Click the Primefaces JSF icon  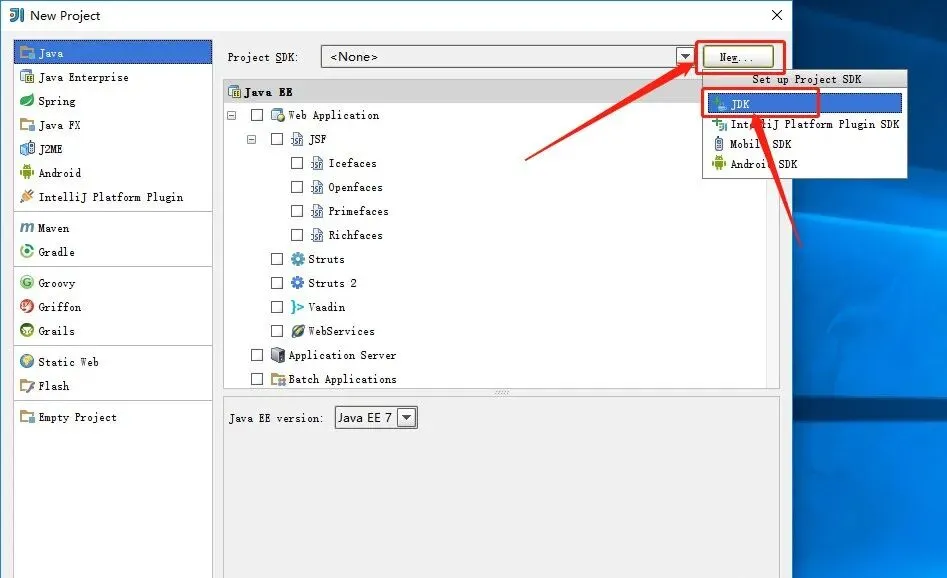point(317,211)
